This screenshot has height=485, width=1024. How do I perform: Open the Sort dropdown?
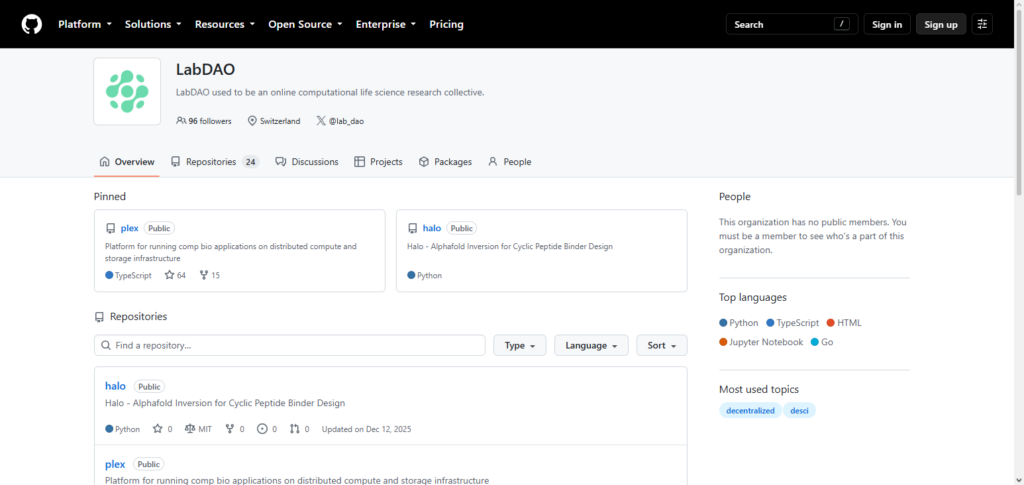[x=662, y=345]
